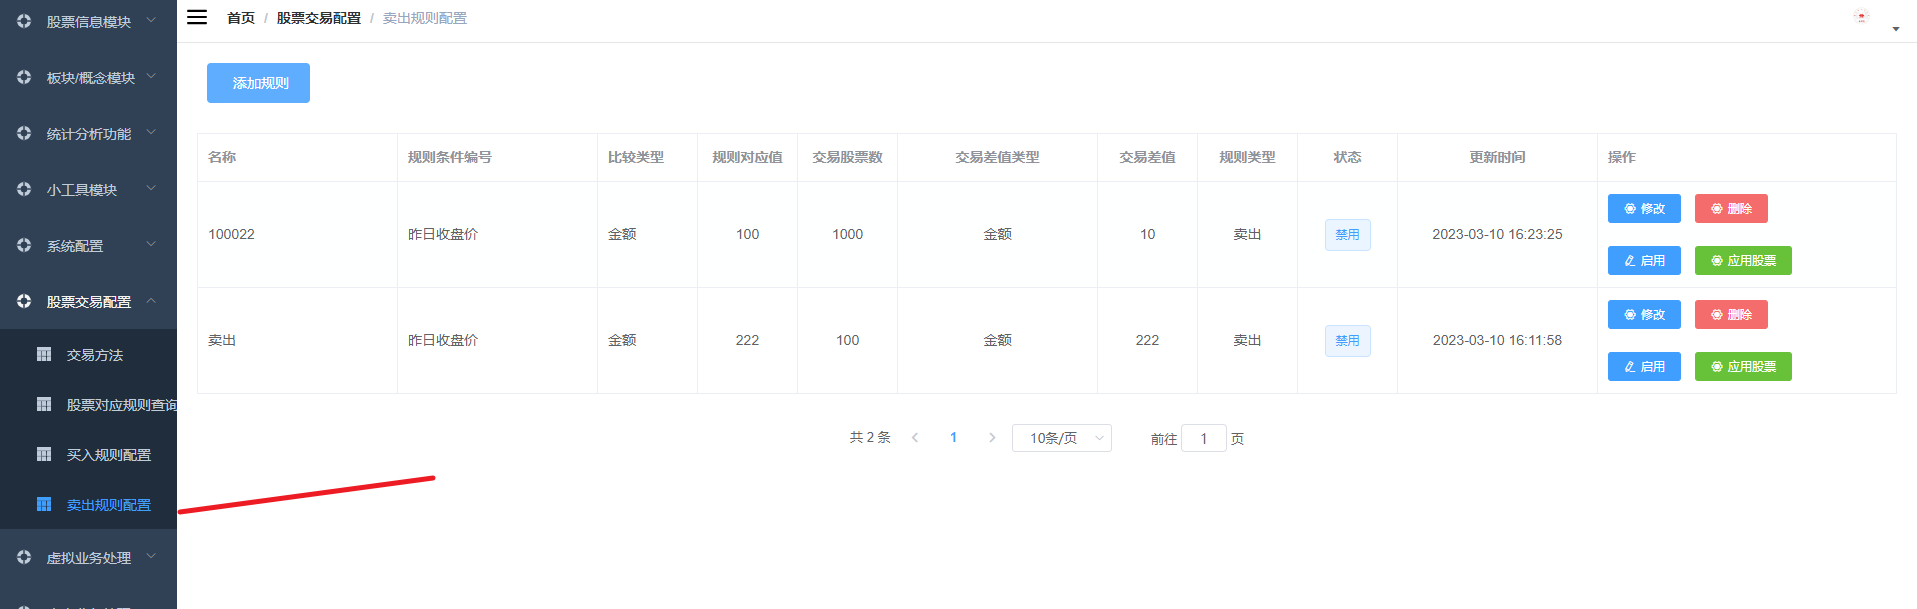Click 股票交易配置 in the breadcrumb
Screen dimensions: 1917x609
319,18
